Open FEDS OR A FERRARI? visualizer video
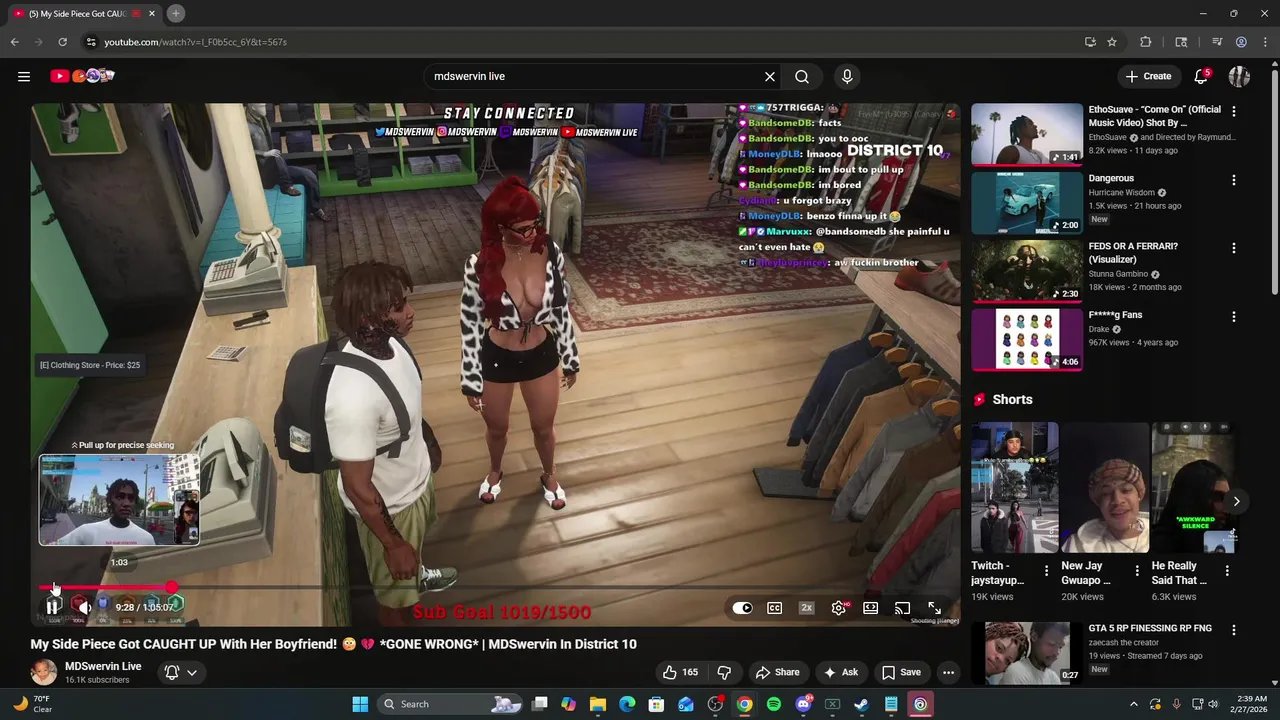The width and height of the screenshot is (1280, 720). pos(1027,270)
